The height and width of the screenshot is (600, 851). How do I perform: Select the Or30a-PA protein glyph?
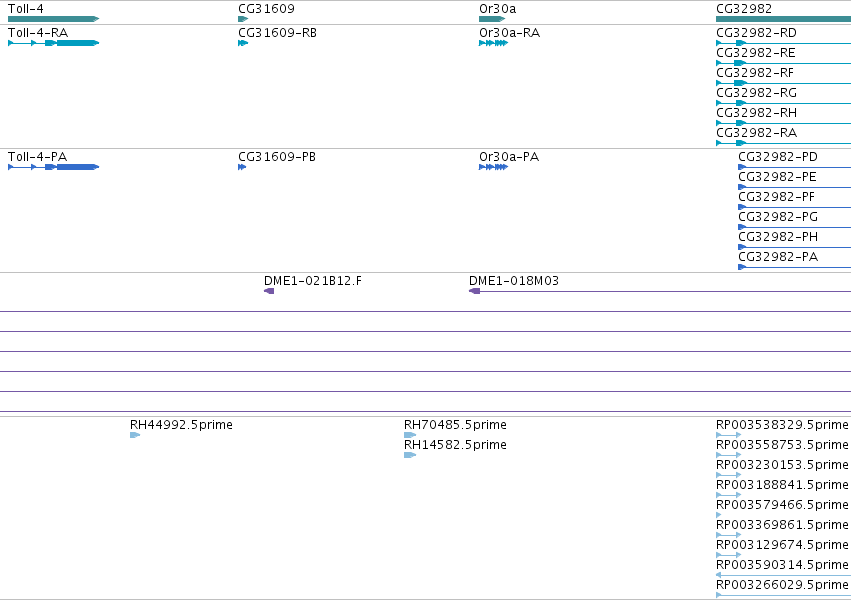pyautogui.click(x=493, y=167)
